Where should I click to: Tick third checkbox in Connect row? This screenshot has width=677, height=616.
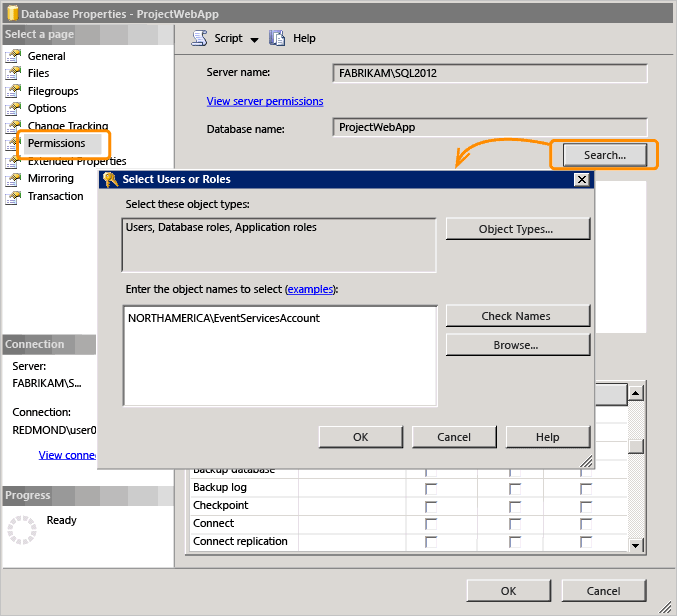(x=586, y=524)
